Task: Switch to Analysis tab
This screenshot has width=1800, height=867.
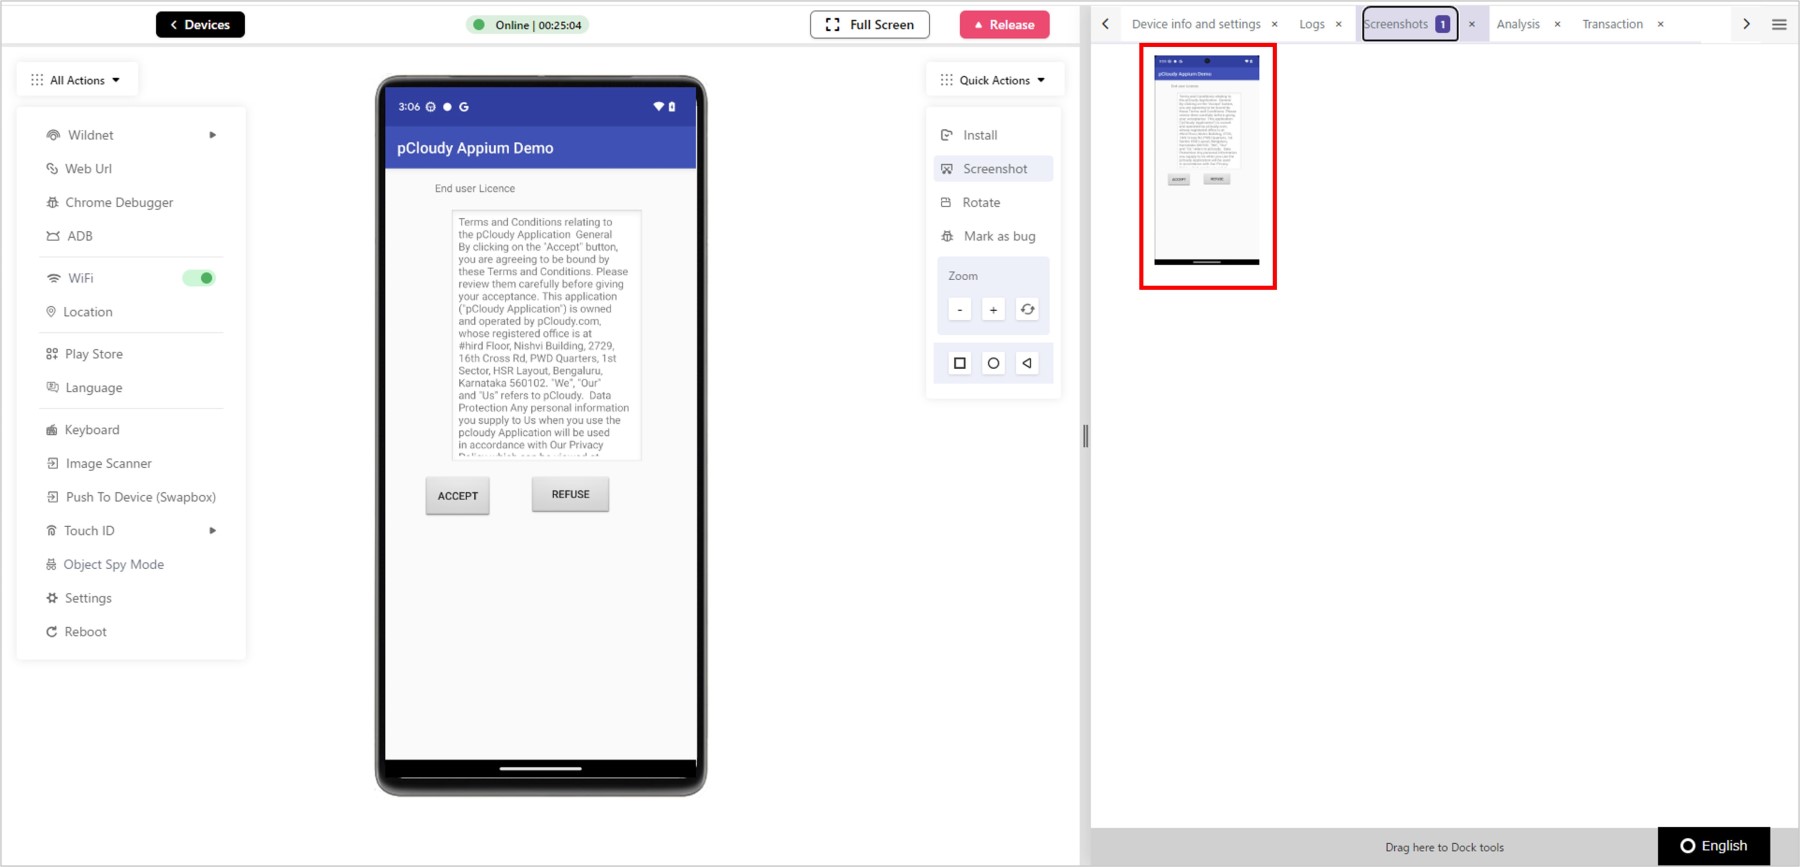Action: coord(1518,24)
